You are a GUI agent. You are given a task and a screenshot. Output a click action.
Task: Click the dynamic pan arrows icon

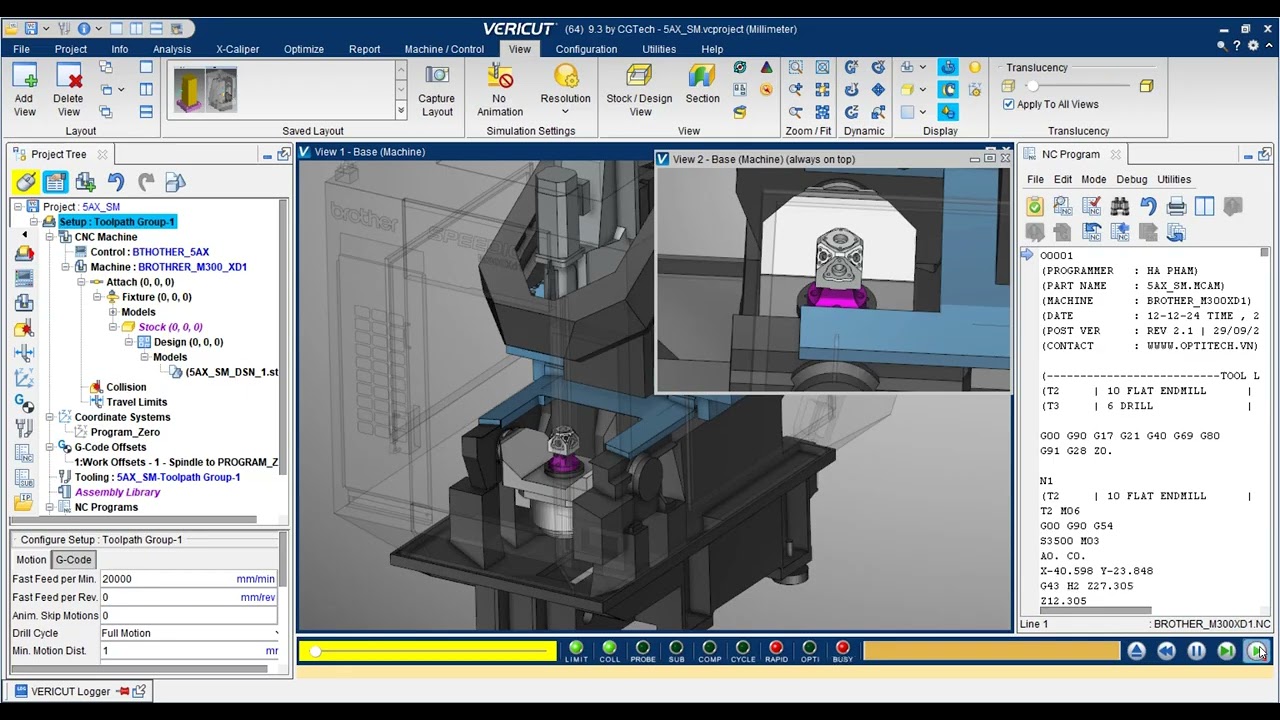(x=878, y=90)
